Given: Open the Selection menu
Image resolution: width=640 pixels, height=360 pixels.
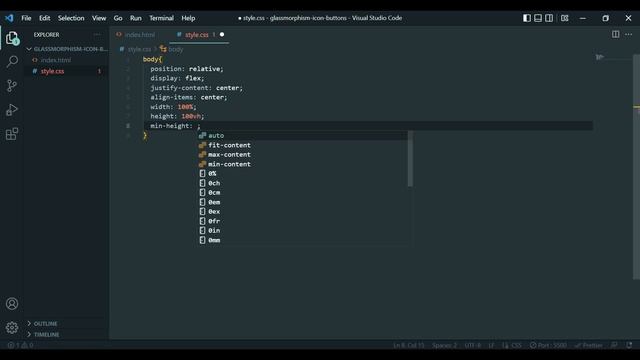Looking at the screenshot, I should [71, 18].
